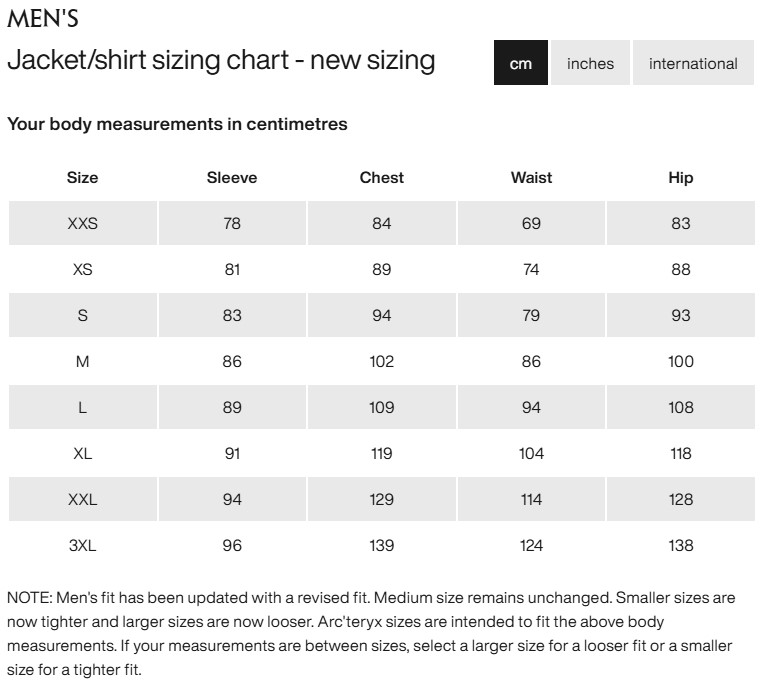Click sleeve value 89 for size L
This screenshot has height=694, width=763.
(x=232, y=408)
